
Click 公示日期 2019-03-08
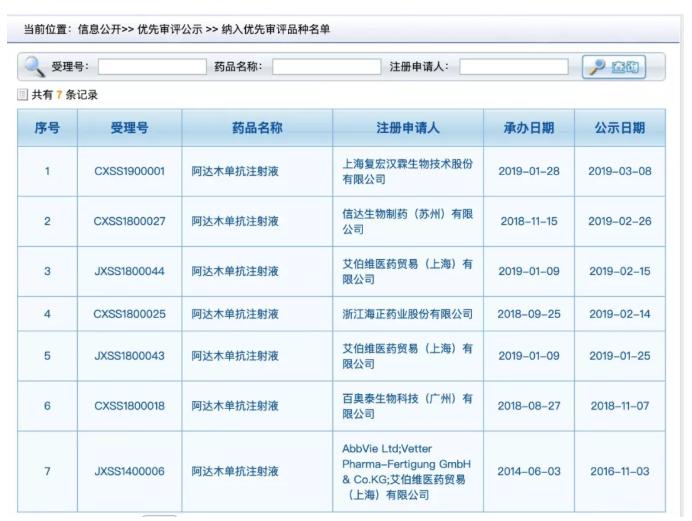click(x=620, y=171)
